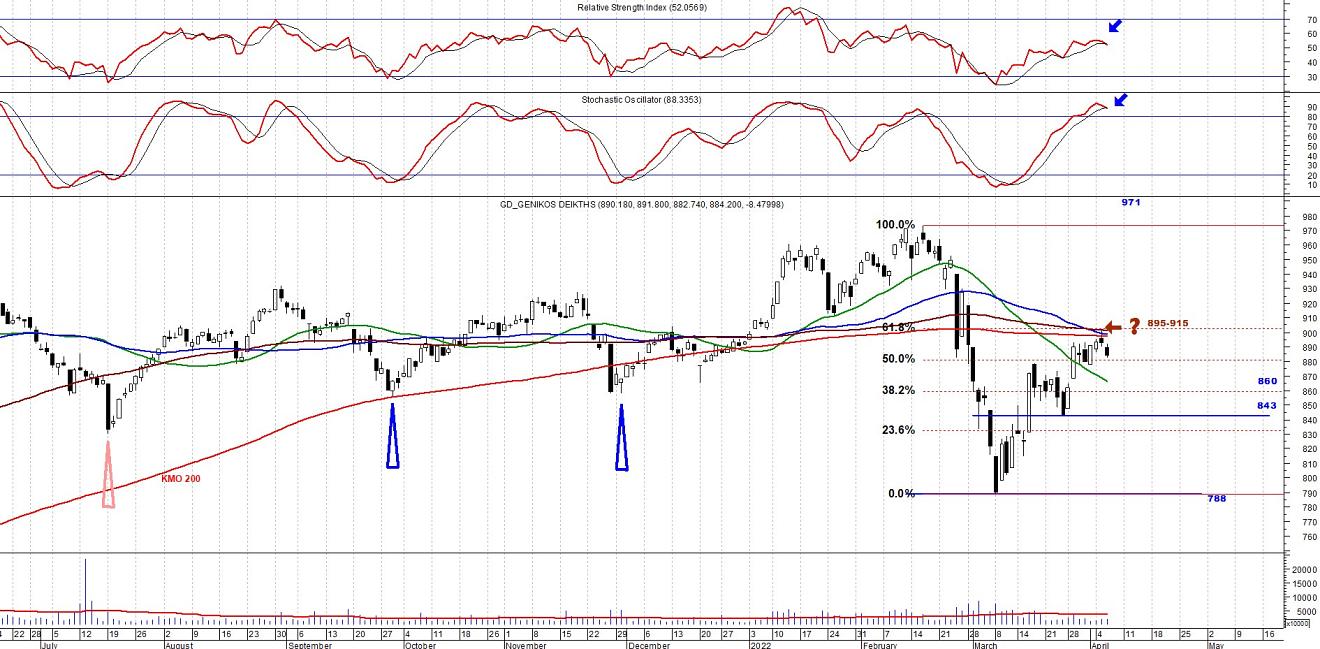Select the 23.6% Fibonacci level label
The height and width of the screenshot is (649, 1320).
pos(899,430)
